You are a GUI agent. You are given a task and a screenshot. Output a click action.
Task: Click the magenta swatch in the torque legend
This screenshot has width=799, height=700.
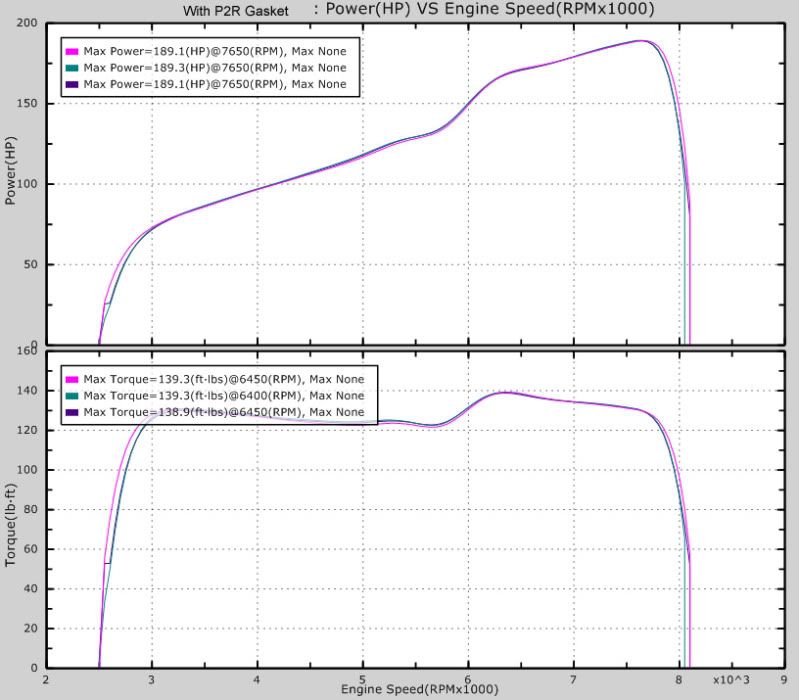72,380
